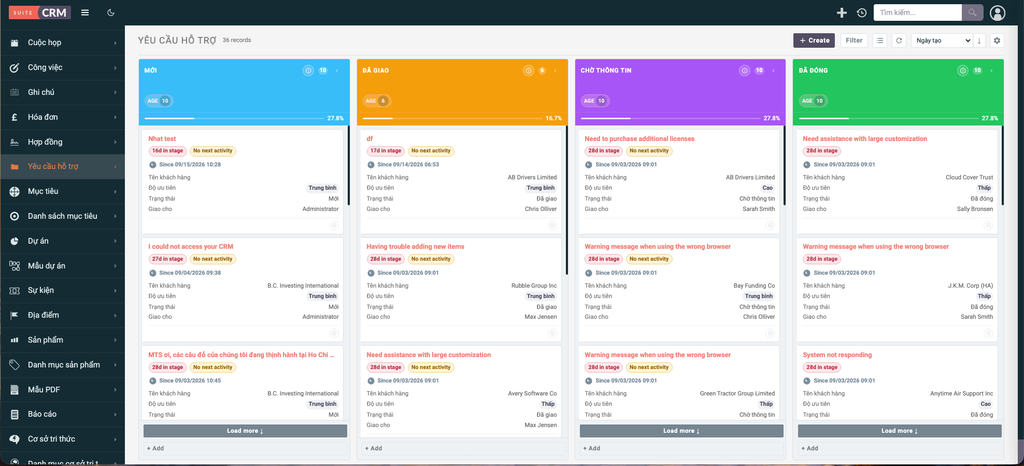Screen dimensions: 1024x466
Task: Toggle dark mode moon icon
Action: click(x=110, y=12)
